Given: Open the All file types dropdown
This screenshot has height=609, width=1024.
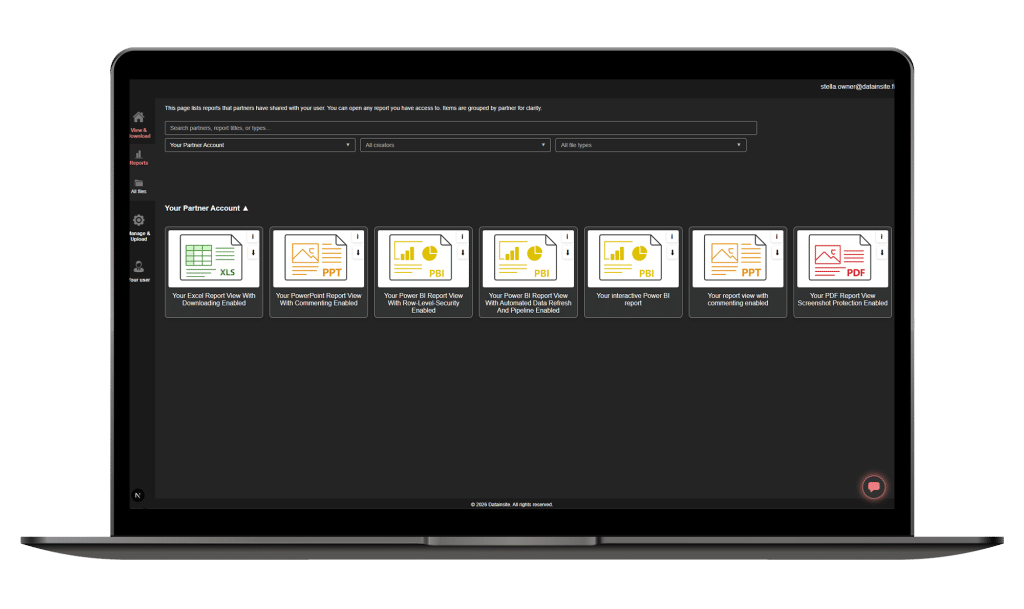Looking at the screenshot, I should 650,145.
